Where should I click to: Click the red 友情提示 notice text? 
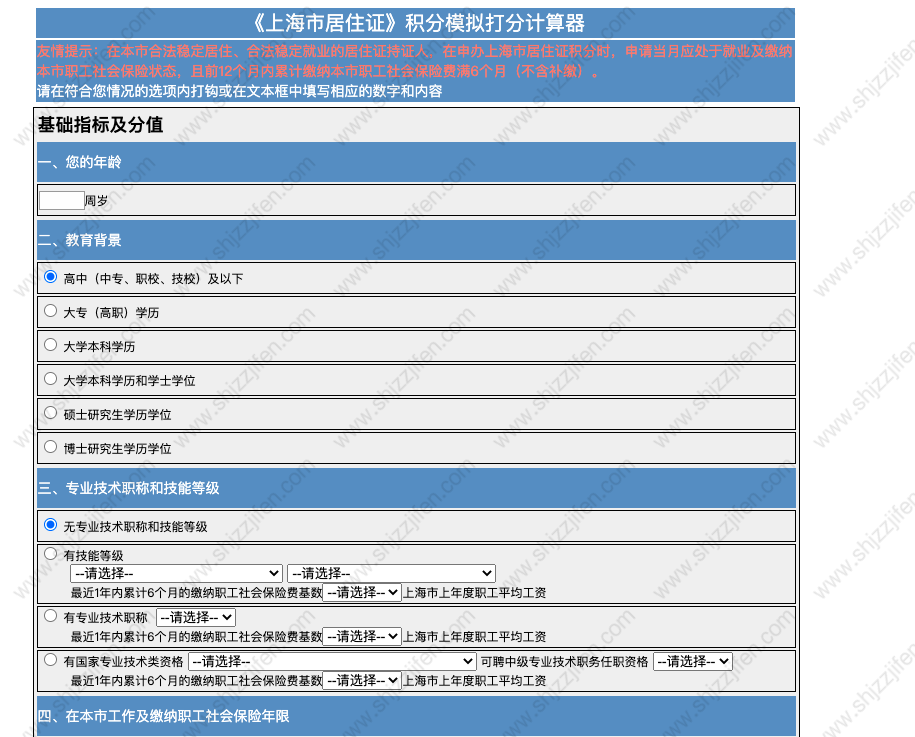pos(415,61)
